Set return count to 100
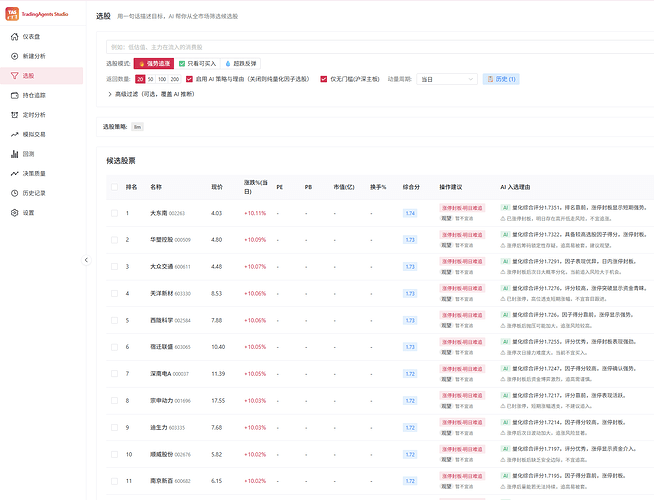Image resolution: width=654 pixels, height=500 pixels. (162, 79)
